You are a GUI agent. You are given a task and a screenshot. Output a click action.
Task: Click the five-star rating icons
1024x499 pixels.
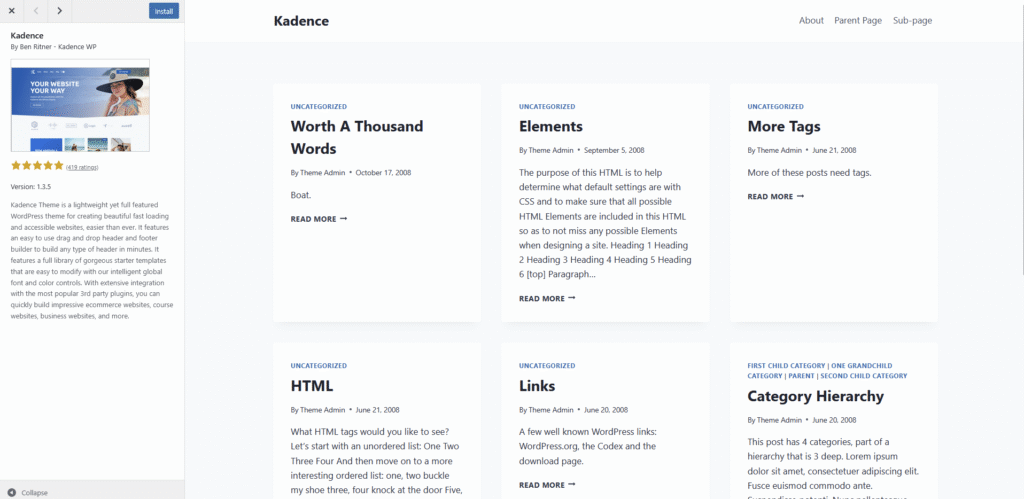coord(37,166)
